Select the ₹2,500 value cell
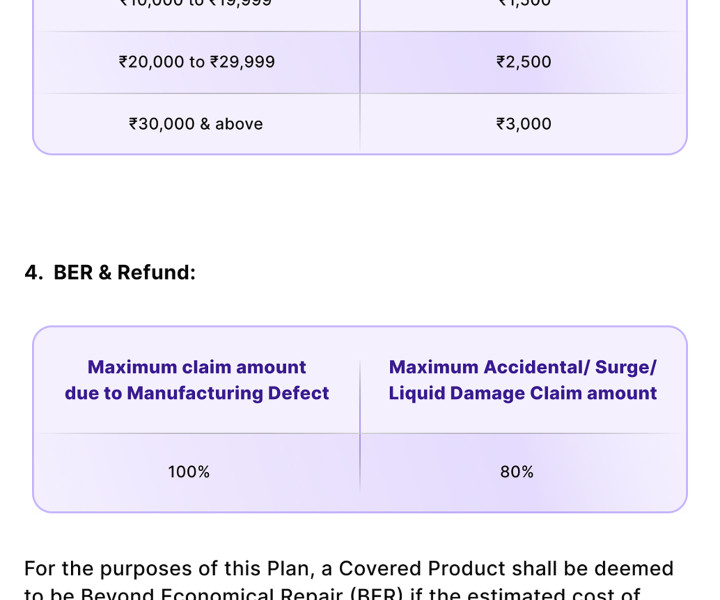The width and height of the screenshot is (720, 600). coord(524,62)
